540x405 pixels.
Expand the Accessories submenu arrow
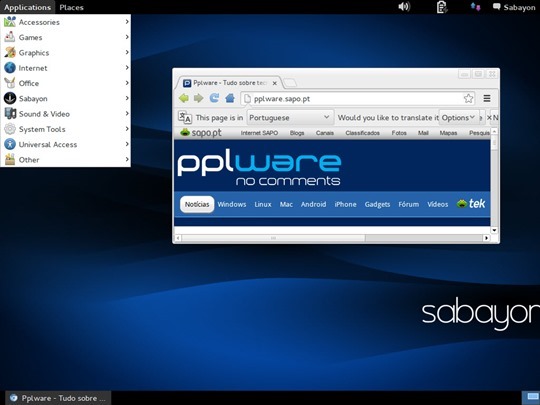pyautogui.click(x=127, y=22)
